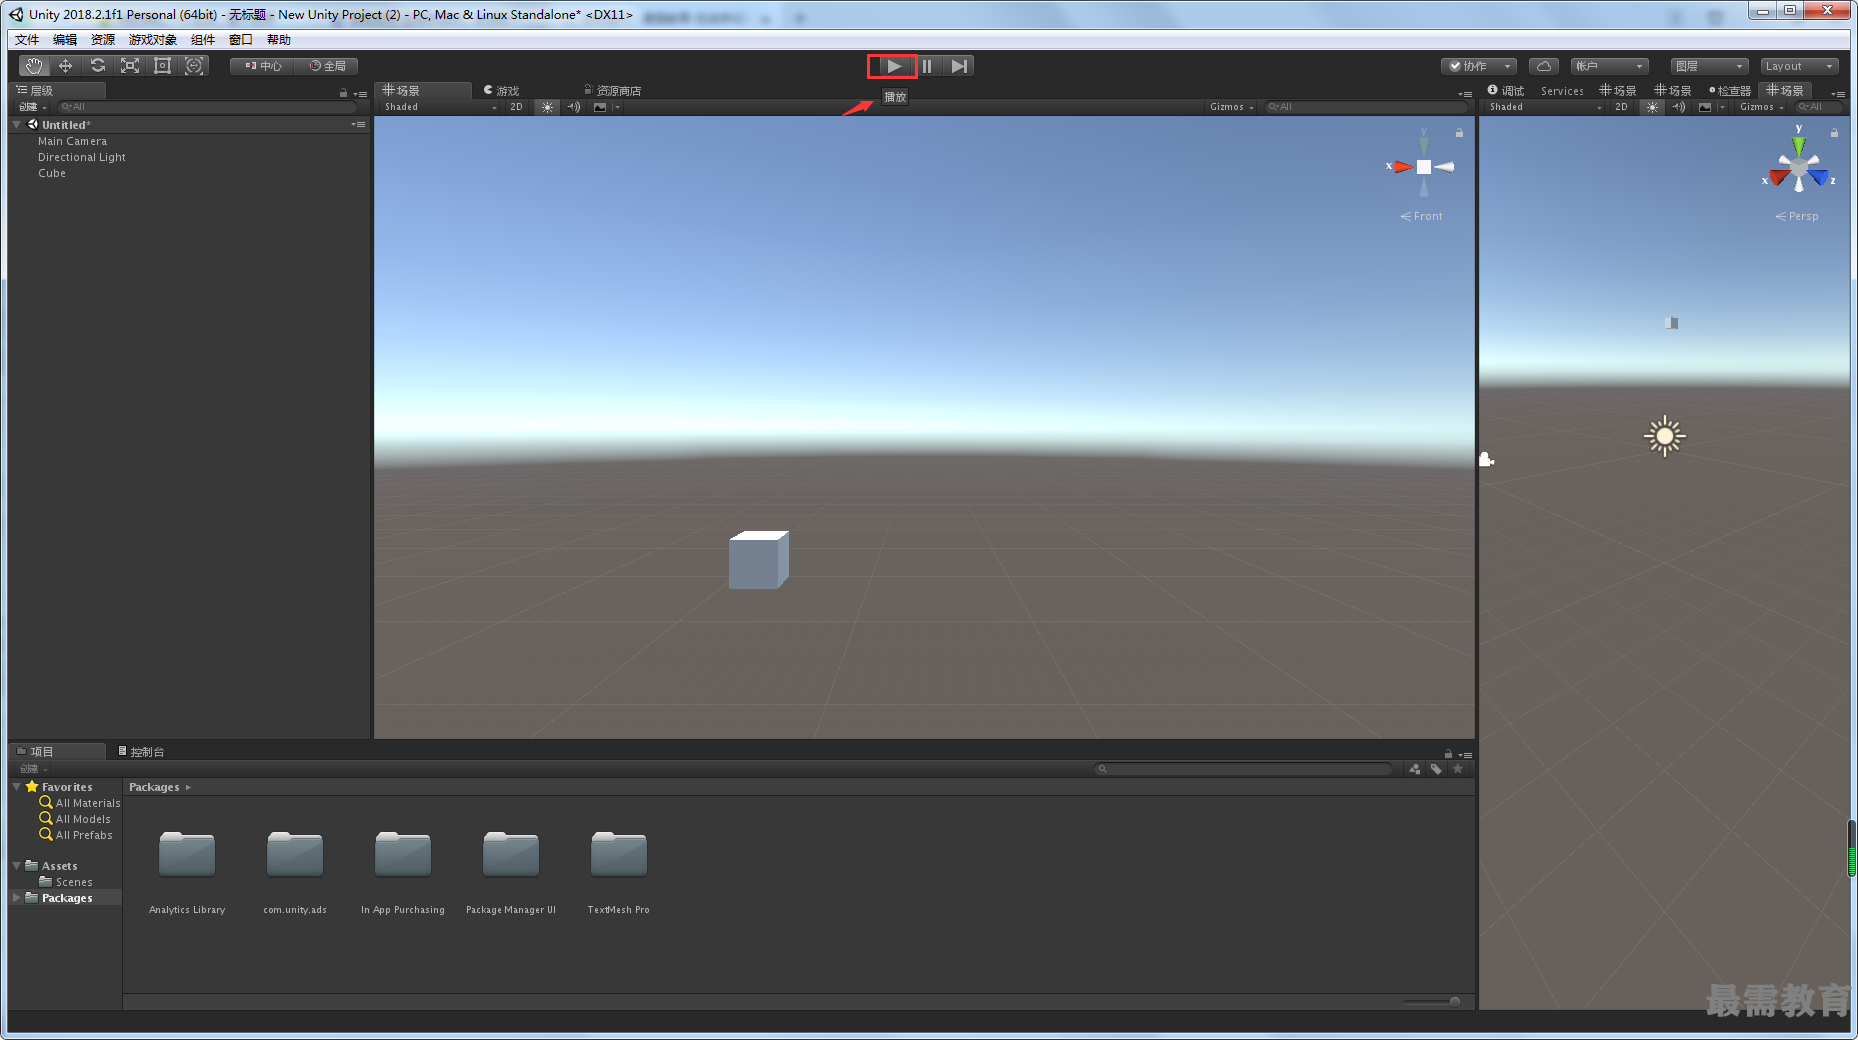The height and width of the screenshot is (1040, 1858).
Task: Open the Gizmos dropdown in main Scene view
Action: click(1231, 107)
